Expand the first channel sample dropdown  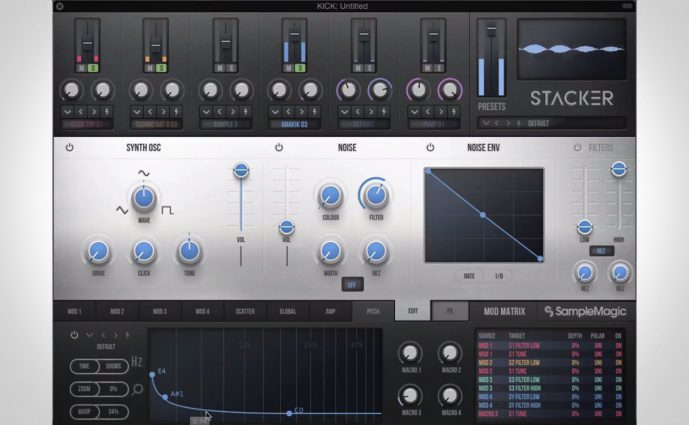[x=65, y=110]
